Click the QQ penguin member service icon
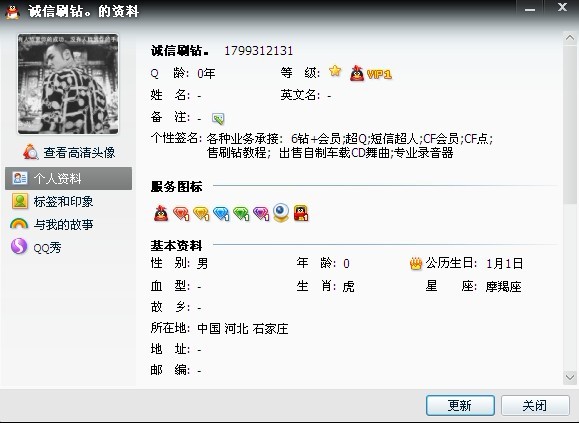Viewport: 579px width, 423px height. [161, 213]
